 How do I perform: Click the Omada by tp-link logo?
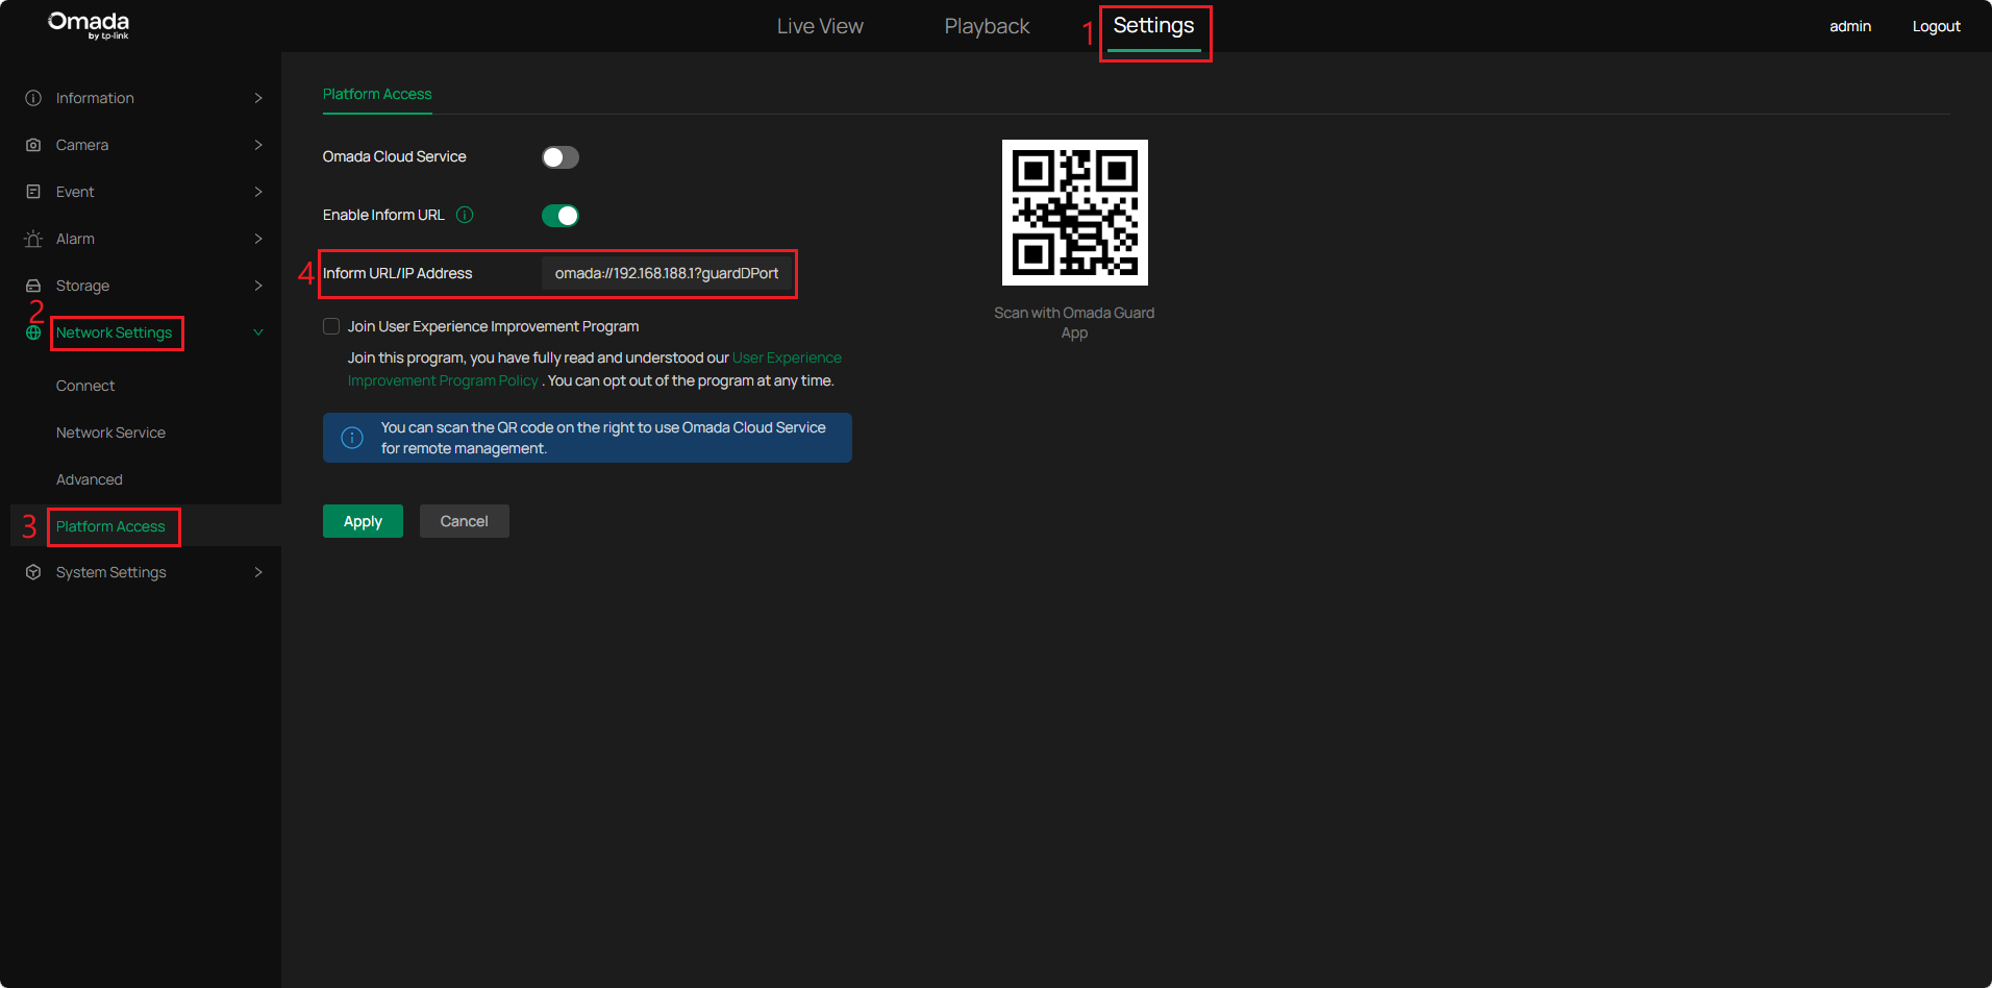click(89, 26)
